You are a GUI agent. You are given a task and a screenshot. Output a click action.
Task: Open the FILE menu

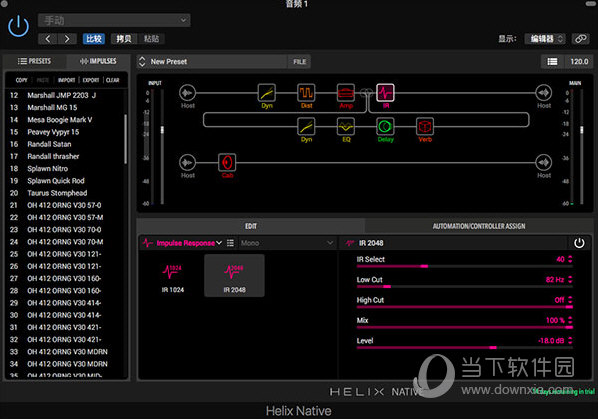tap(299, 62)
